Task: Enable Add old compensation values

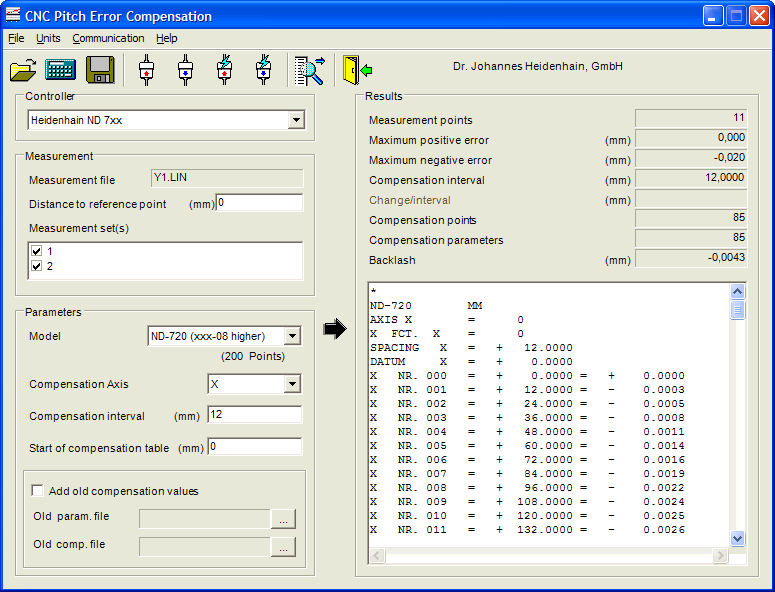Action: coord(37,490)
